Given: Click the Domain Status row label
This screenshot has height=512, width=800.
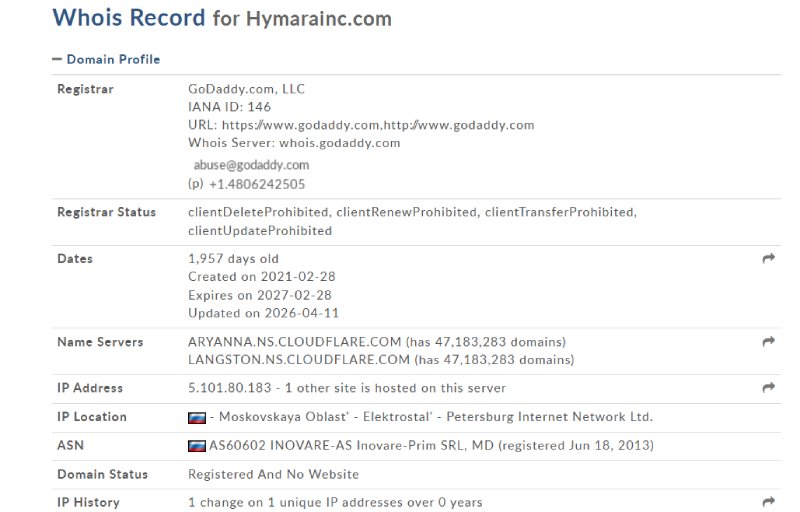Looking at the screenshot, I should point(103,474).
